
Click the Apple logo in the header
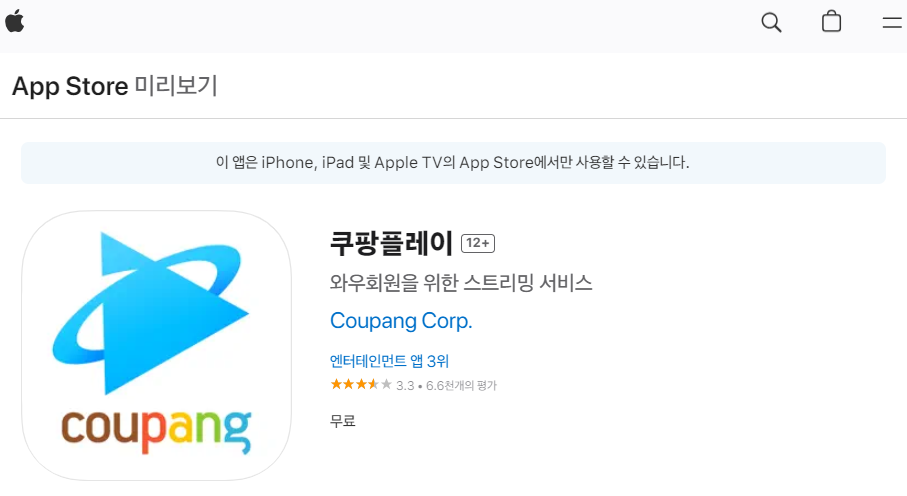click(x=14, y=22)
